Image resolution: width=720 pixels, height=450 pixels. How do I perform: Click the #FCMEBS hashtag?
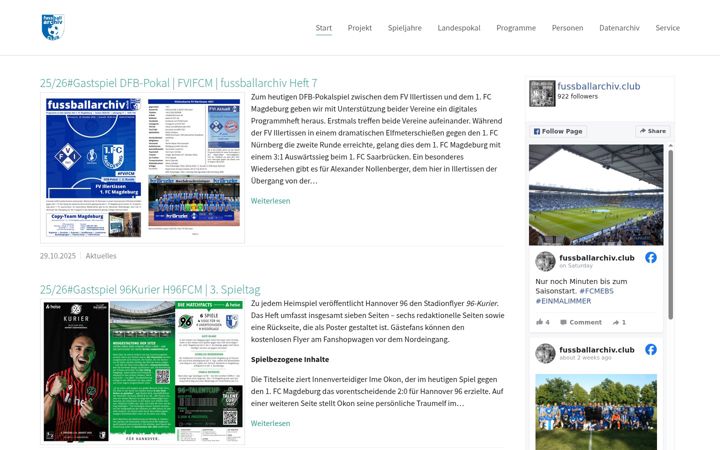pos(596,291)
